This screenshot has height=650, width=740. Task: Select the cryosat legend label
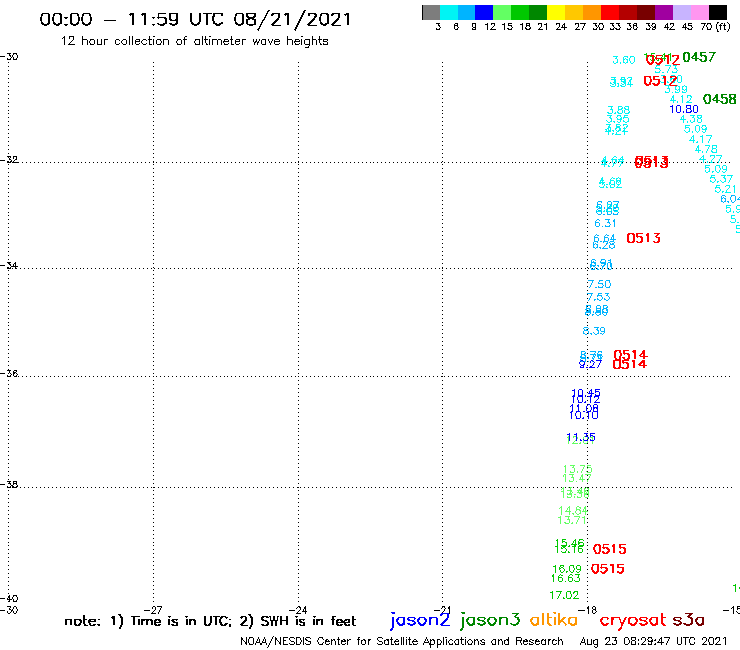coord(633,620)
